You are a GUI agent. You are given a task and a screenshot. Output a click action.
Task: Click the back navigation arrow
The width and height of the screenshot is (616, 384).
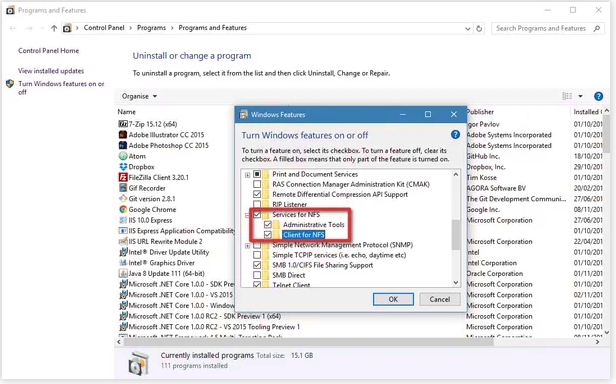(13, 28)
